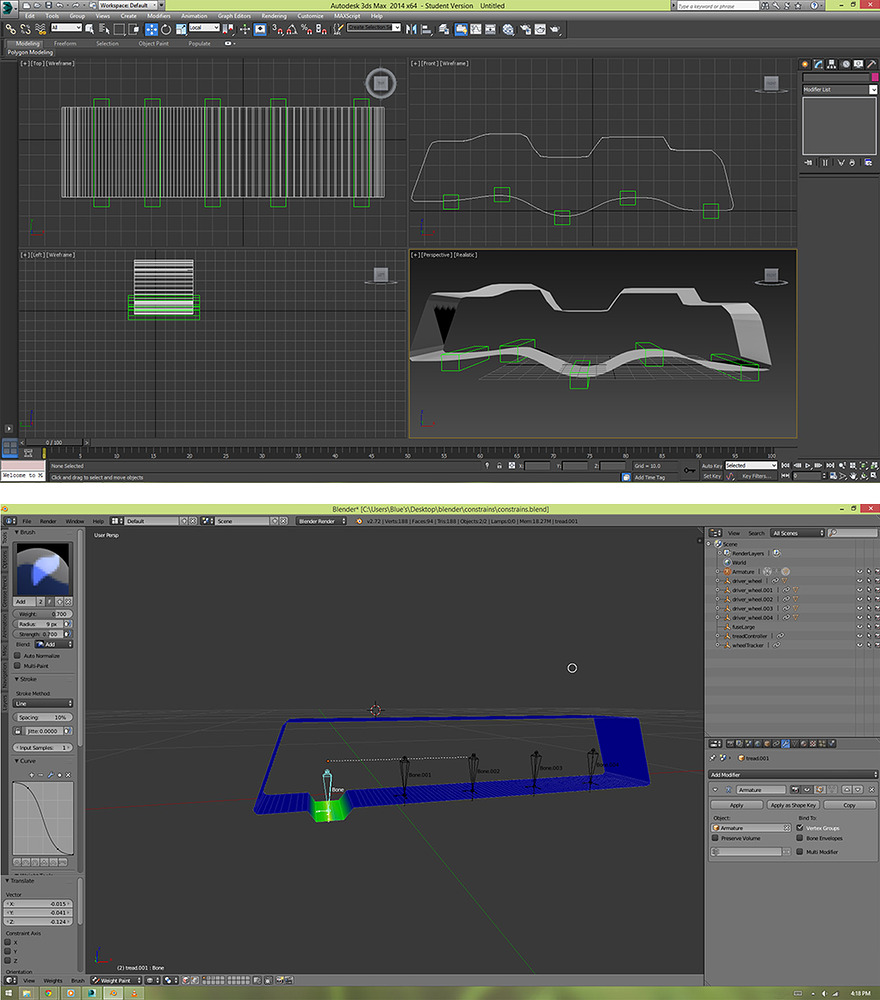Click the Modifiers tab wrench icon in Blender properties
Image resolution: width=880 pixels, height=1000 pixels.
785,744
